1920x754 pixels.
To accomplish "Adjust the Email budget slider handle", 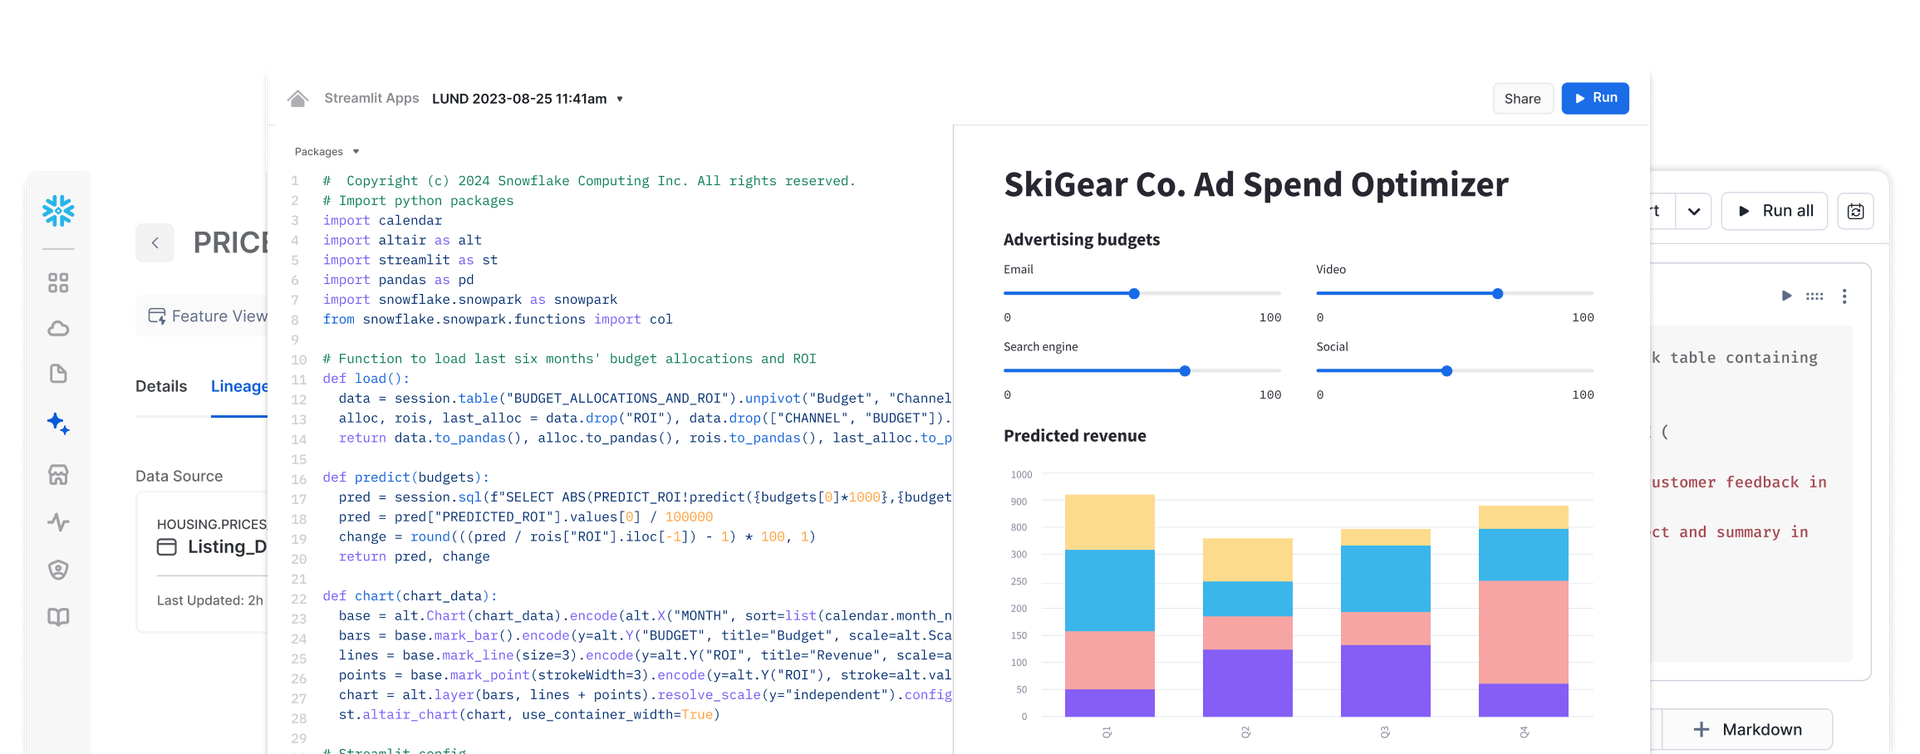I will (1134, 294).
